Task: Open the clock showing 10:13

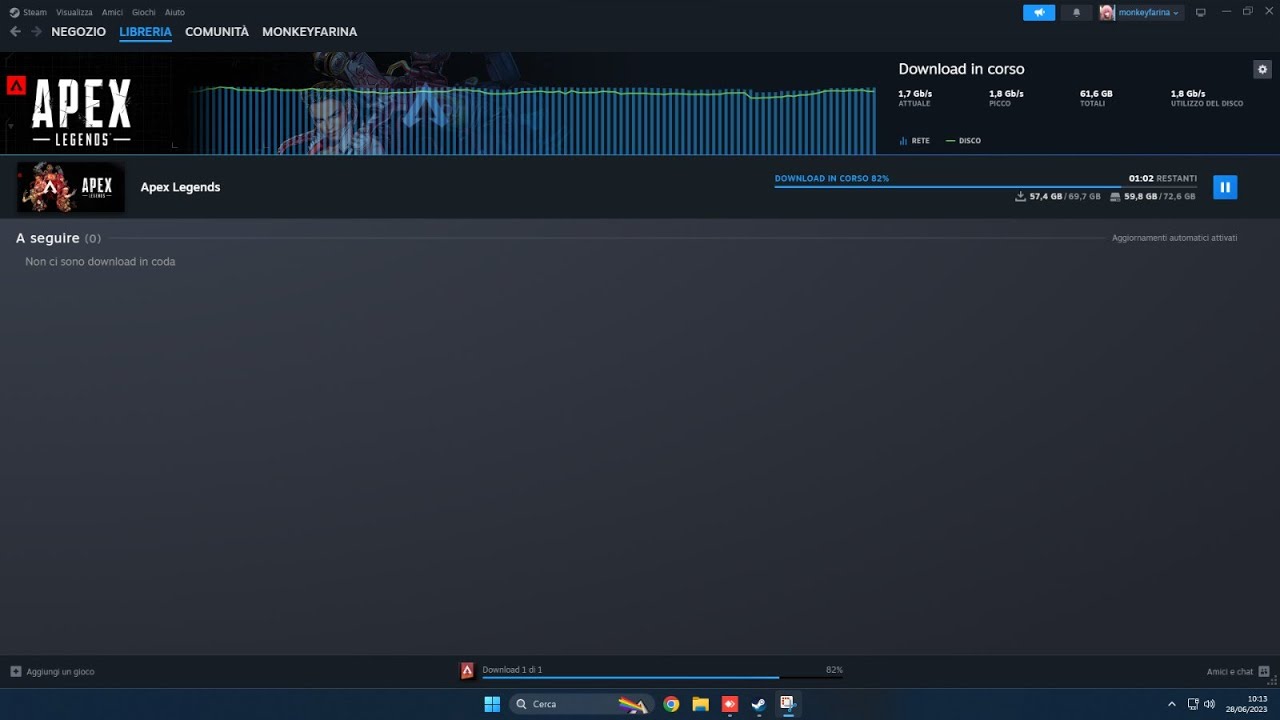Action: coord(1247,704)
